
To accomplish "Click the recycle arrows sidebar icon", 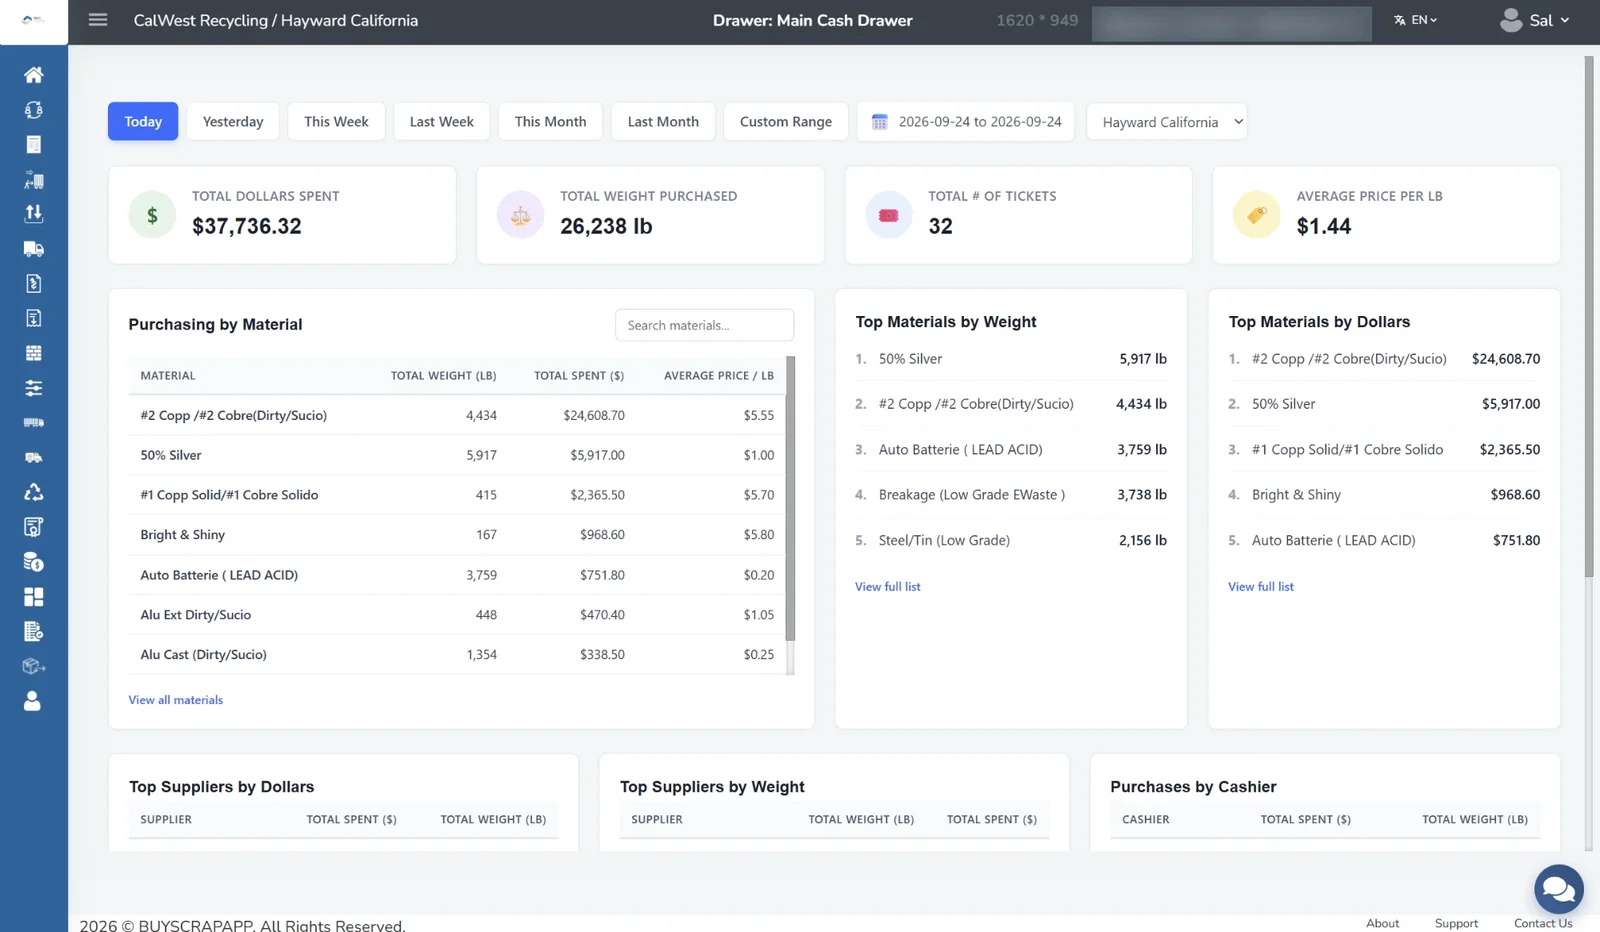I will click(x=33, y=492).
